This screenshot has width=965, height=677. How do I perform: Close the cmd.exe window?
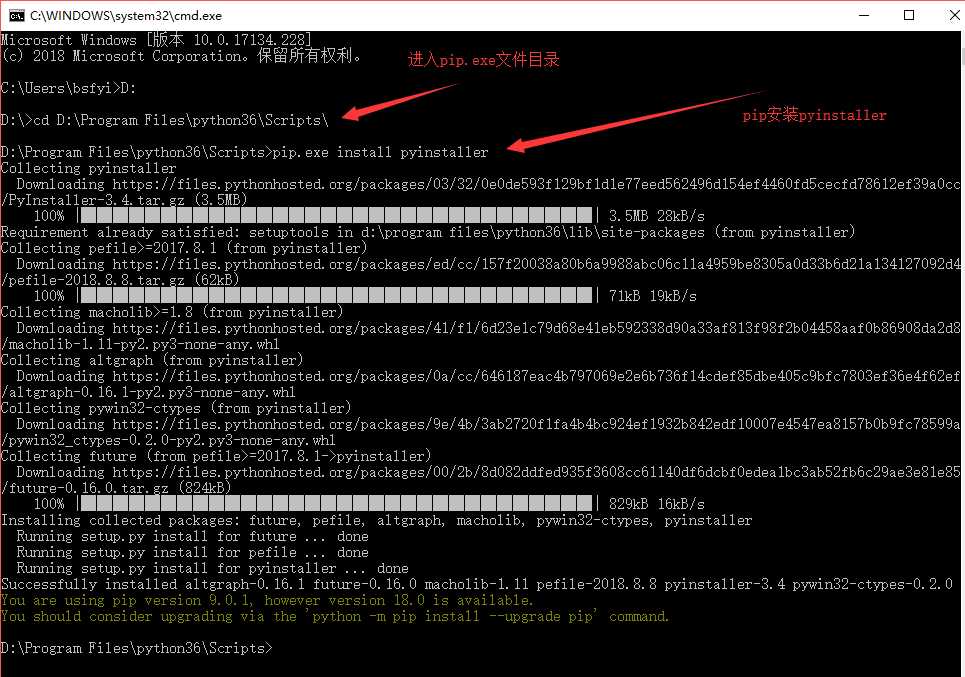point(953,15)
